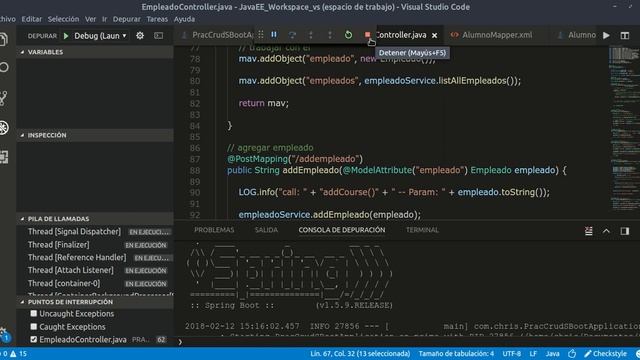The height and width of the screenshot is (360, 640).
Task: Step over in the debug toolbar
Action: (292, 35)
